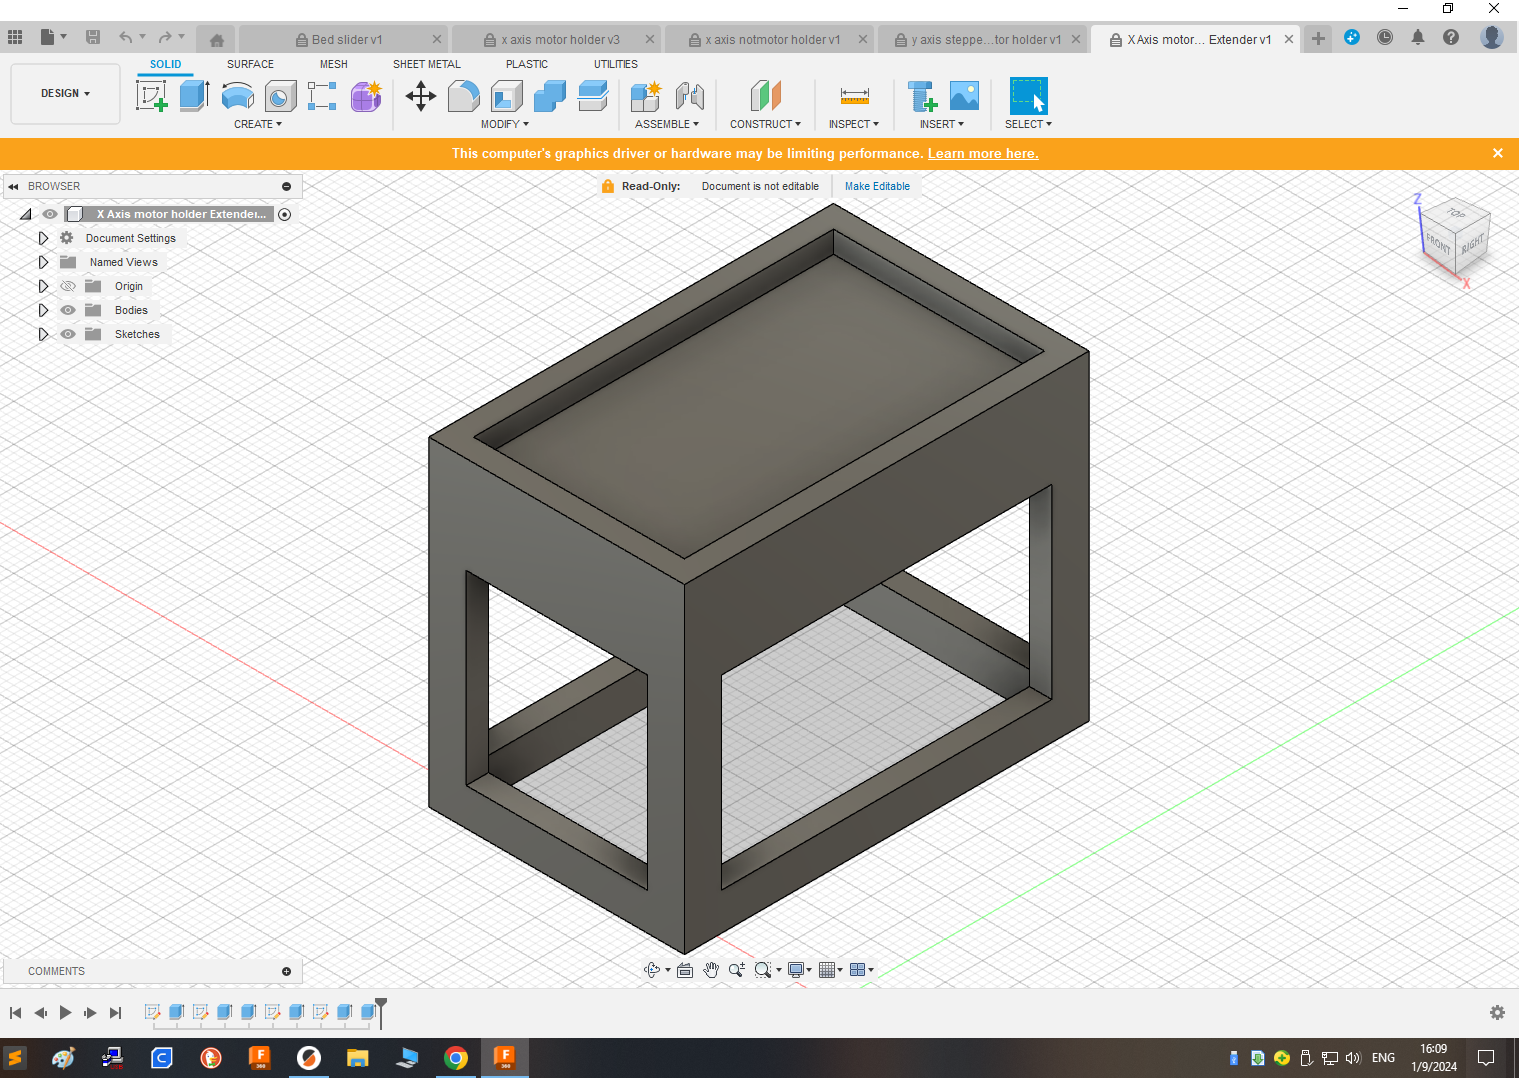Open the Measure tool under Inspect

coord(853,95)
